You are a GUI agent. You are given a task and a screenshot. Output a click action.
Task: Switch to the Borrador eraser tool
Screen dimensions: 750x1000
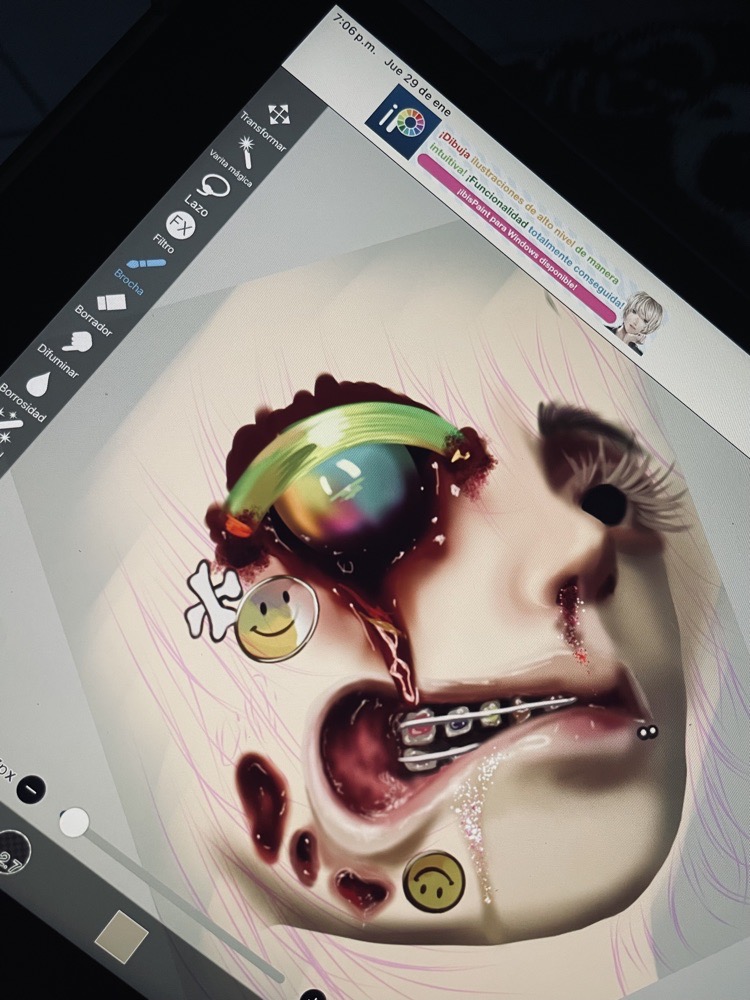109,301
